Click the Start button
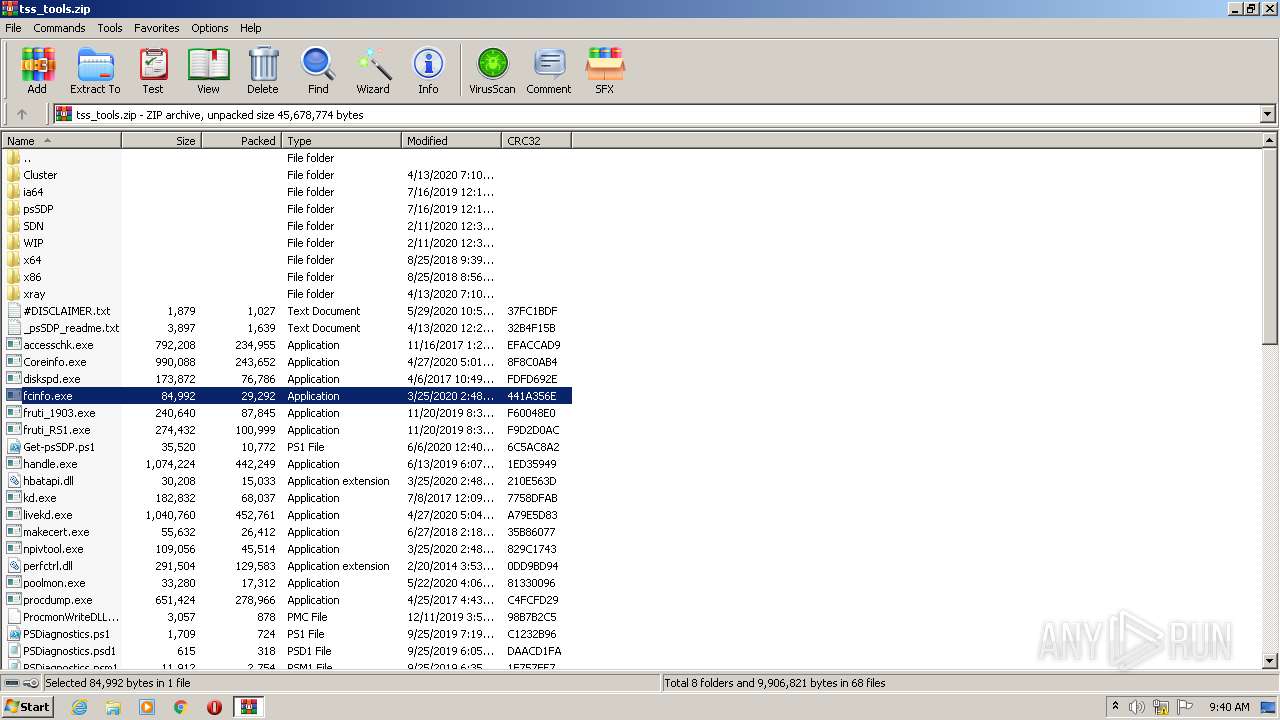Screen dimensions: 1280x720 (x=28, y=707)
